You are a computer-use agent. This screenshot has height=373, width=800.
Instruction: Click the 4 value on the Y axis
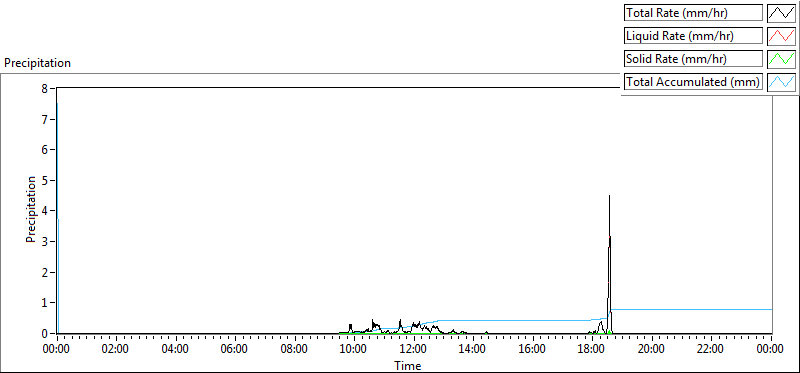pyautogui.click(x=44, y=211)
